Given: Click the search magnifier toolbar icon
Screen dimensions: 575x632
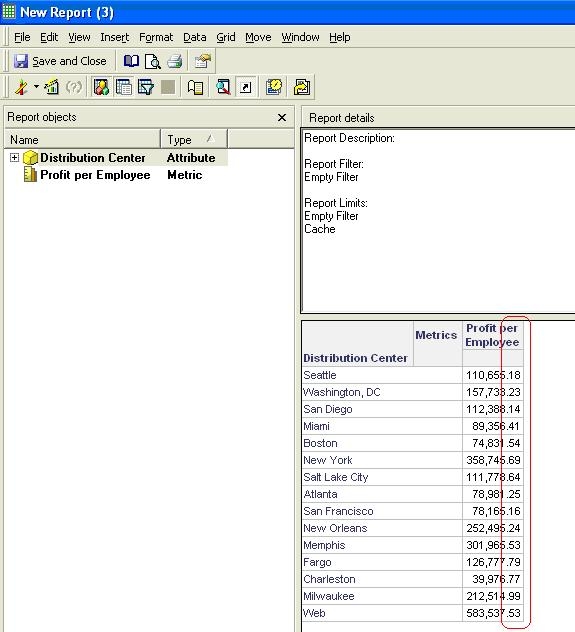Looking at the screenshot, I should coord(223,87).
